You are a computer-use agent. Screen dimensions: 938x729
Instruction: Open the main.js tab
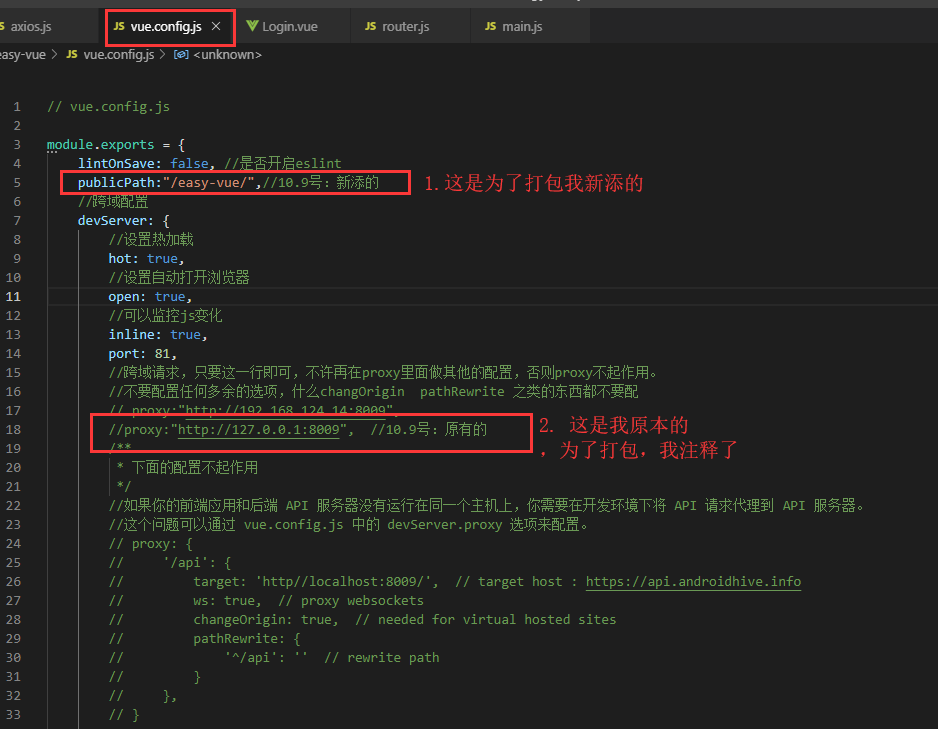click(522, 26)
